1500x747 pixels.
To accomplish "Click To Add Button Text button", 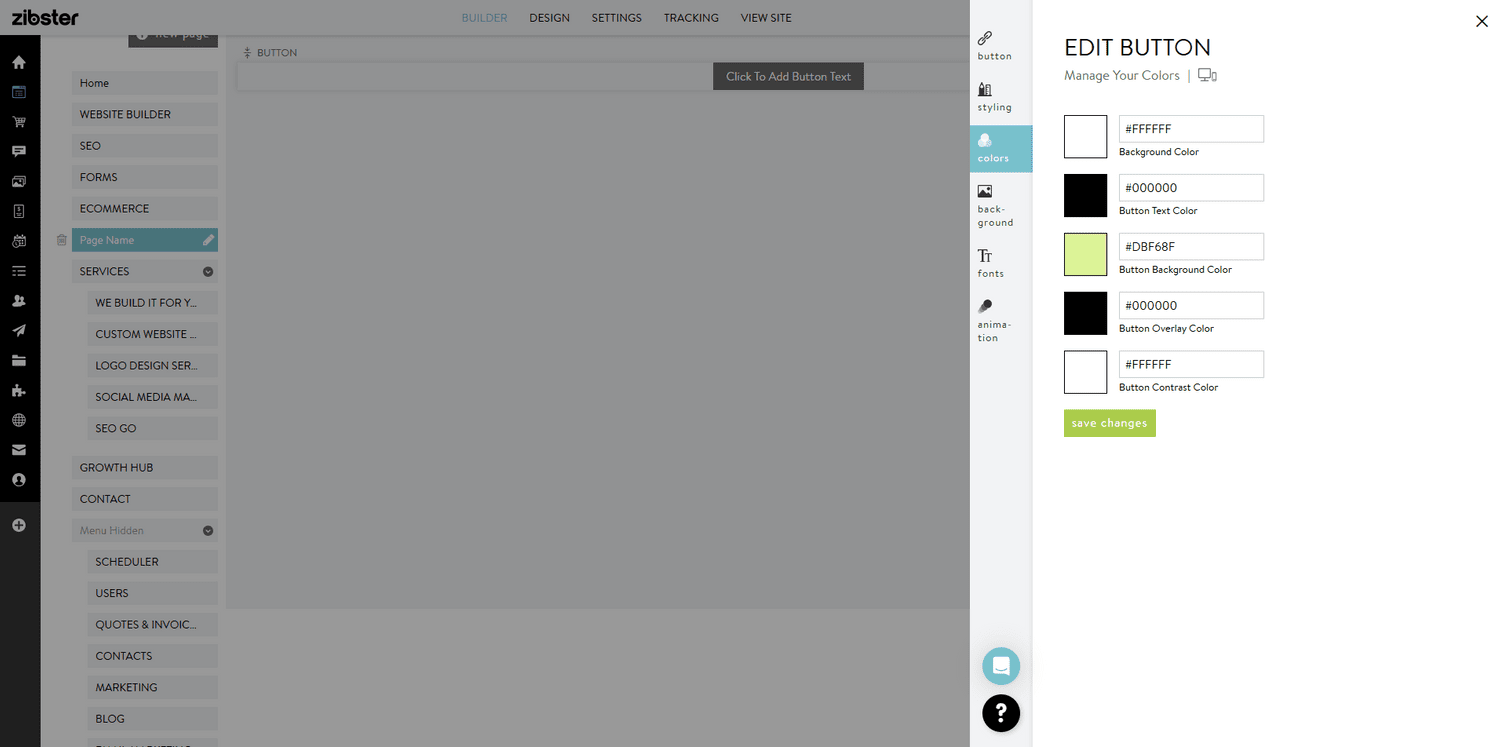I will (788, 76).
